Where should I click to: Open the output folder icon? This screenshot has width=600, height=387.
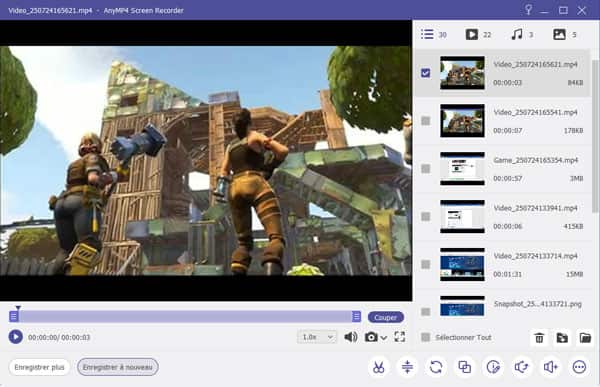(585, 338)
